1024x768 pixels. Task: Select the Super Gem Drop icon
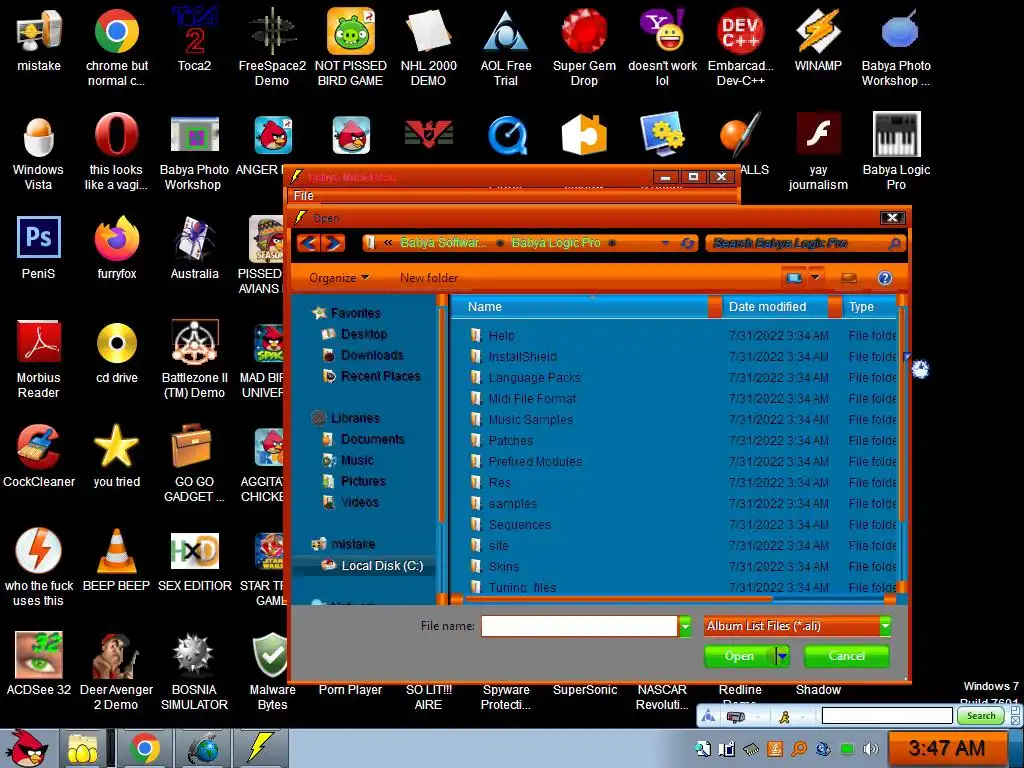click(x=584, y=47)
